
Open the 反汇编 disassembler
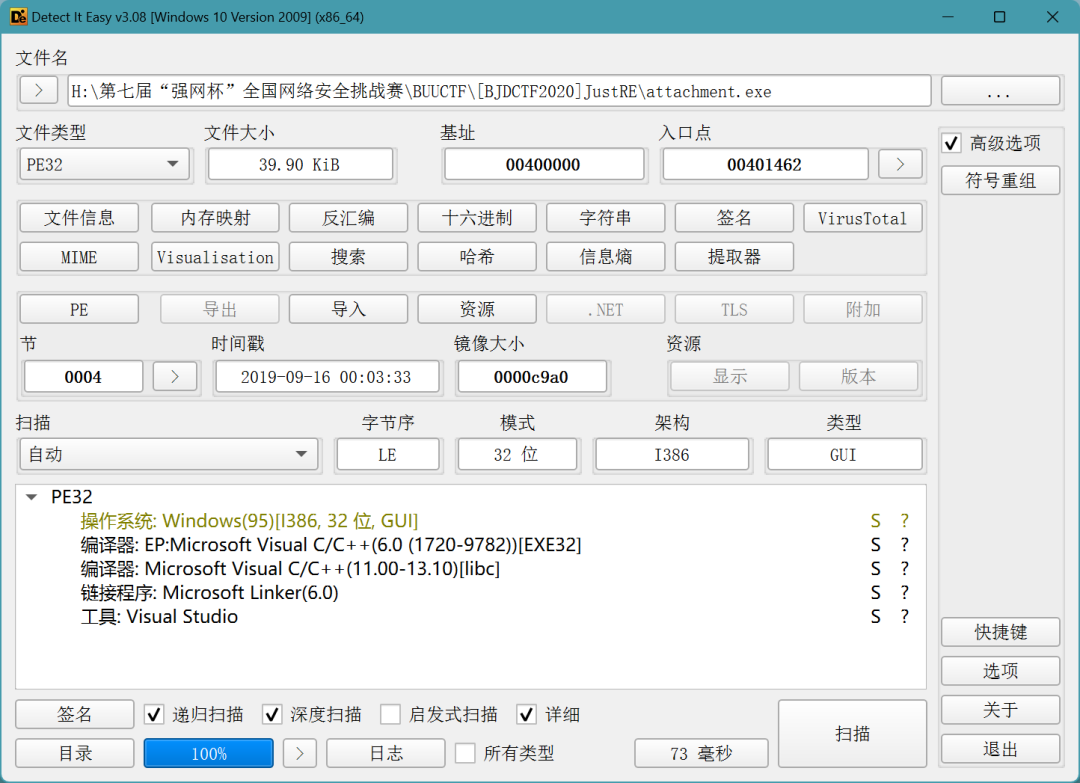348,218
